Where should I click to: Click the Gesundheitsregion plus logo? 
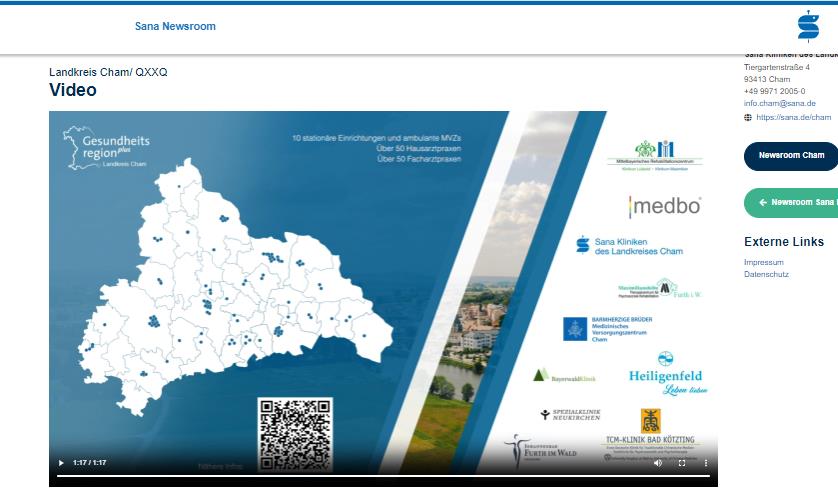[107, 148]
